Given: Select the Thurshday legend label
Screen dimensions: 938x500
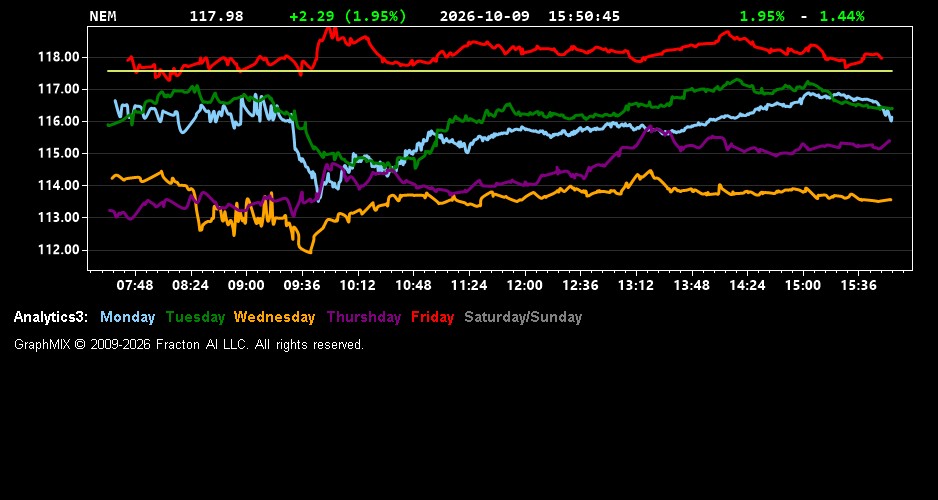Looking at the screenshot, I should point(364,318).
